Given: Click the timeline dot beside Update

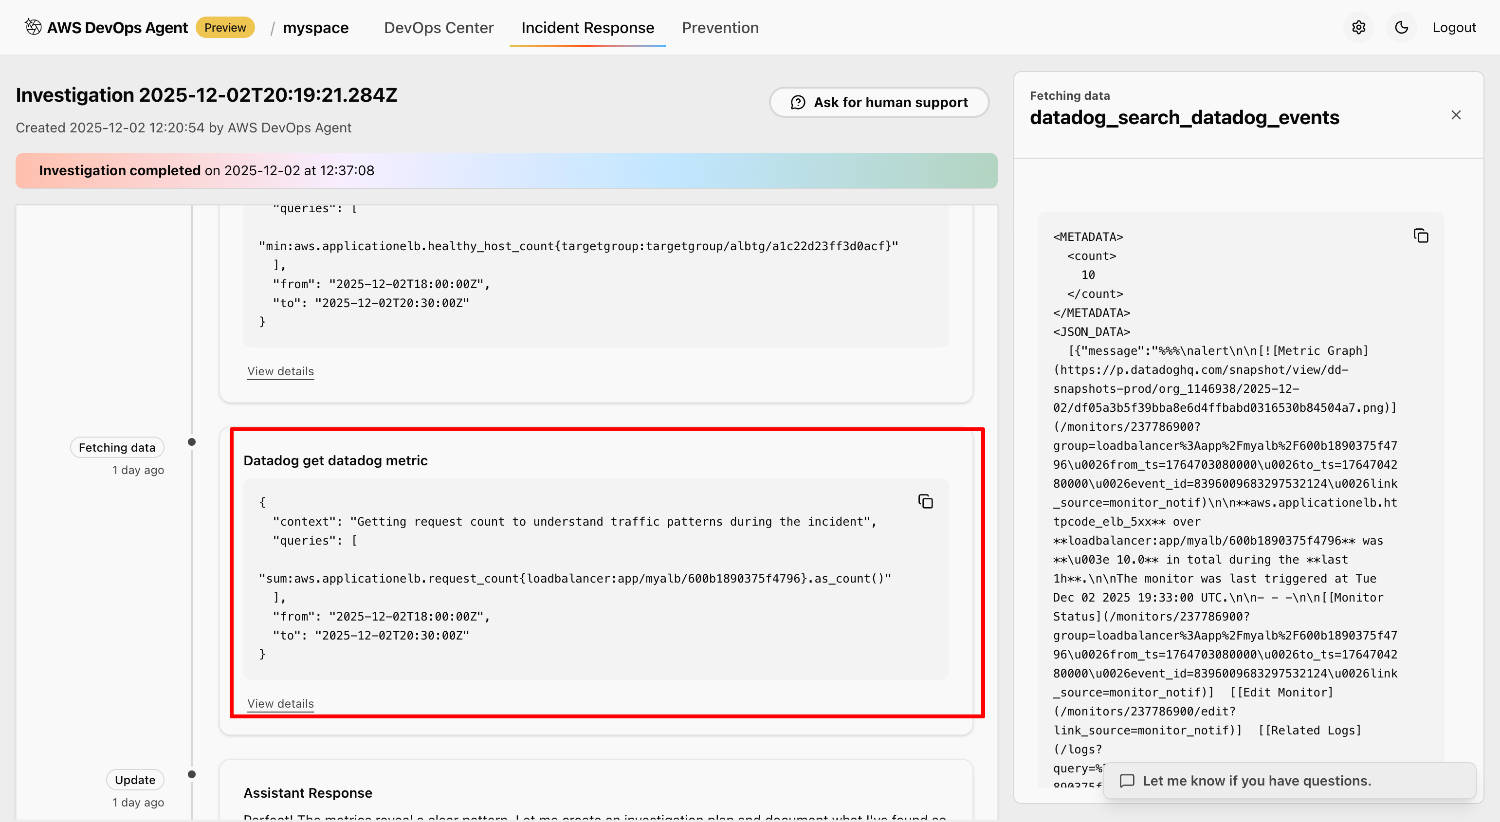Looking at the screenshot, I should (x=192, y=774).
